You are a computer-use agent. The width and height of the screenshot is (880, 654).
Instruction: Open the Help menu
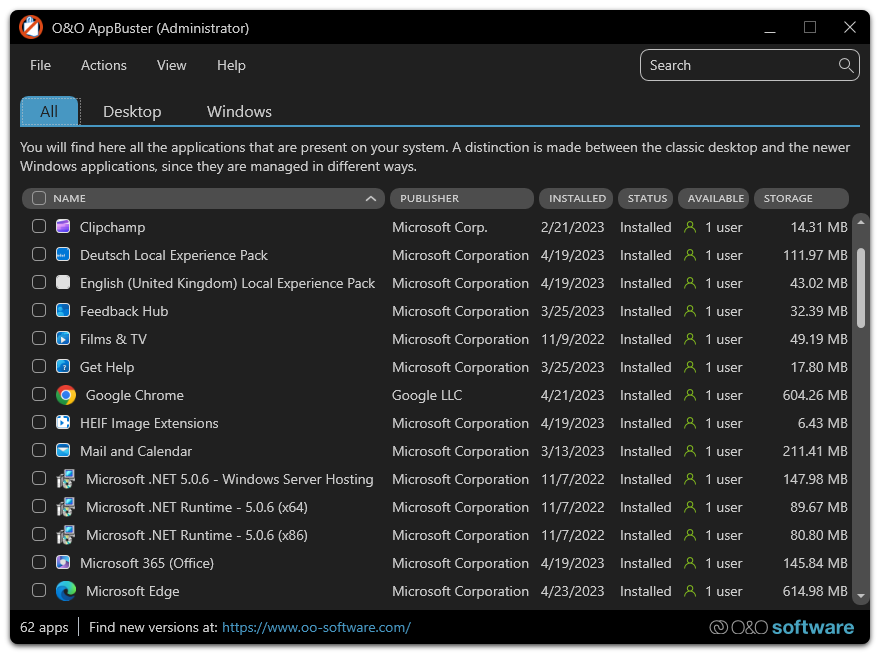[x=231, y=65]
